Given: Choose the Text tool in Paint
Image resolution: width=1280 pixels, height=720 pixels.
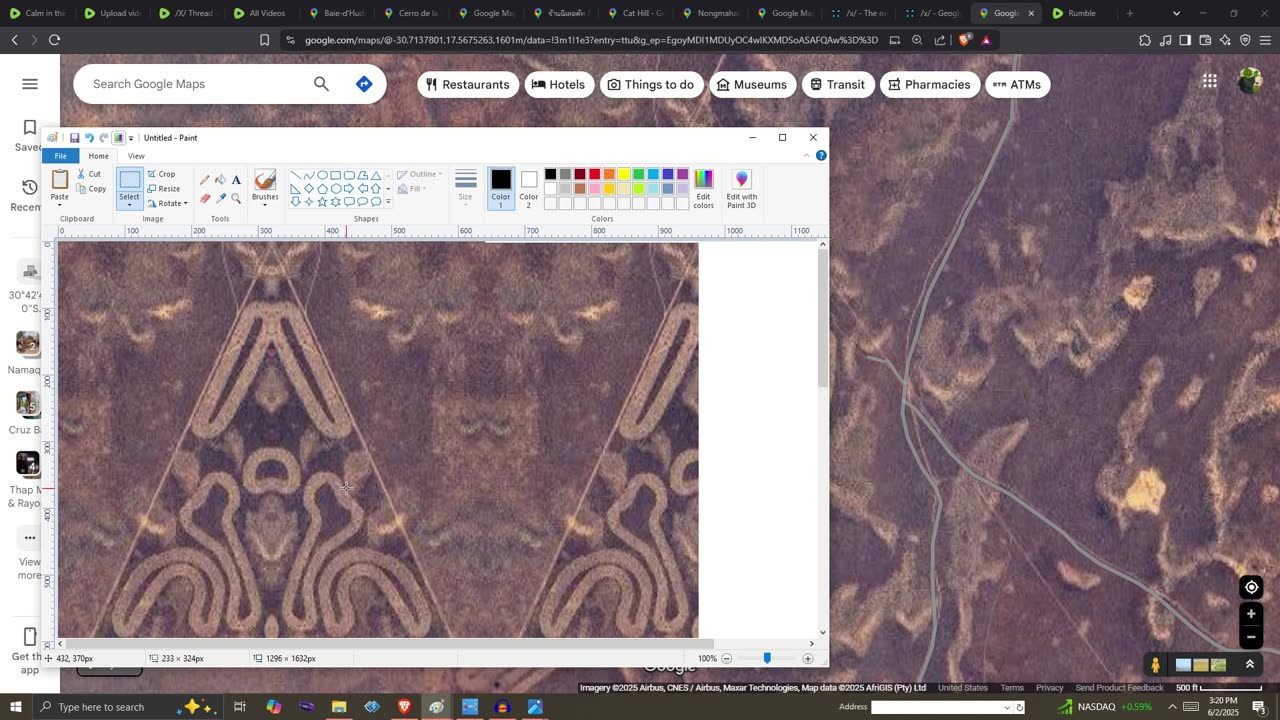Looking at the screenshot, I should tap(236, 180).
